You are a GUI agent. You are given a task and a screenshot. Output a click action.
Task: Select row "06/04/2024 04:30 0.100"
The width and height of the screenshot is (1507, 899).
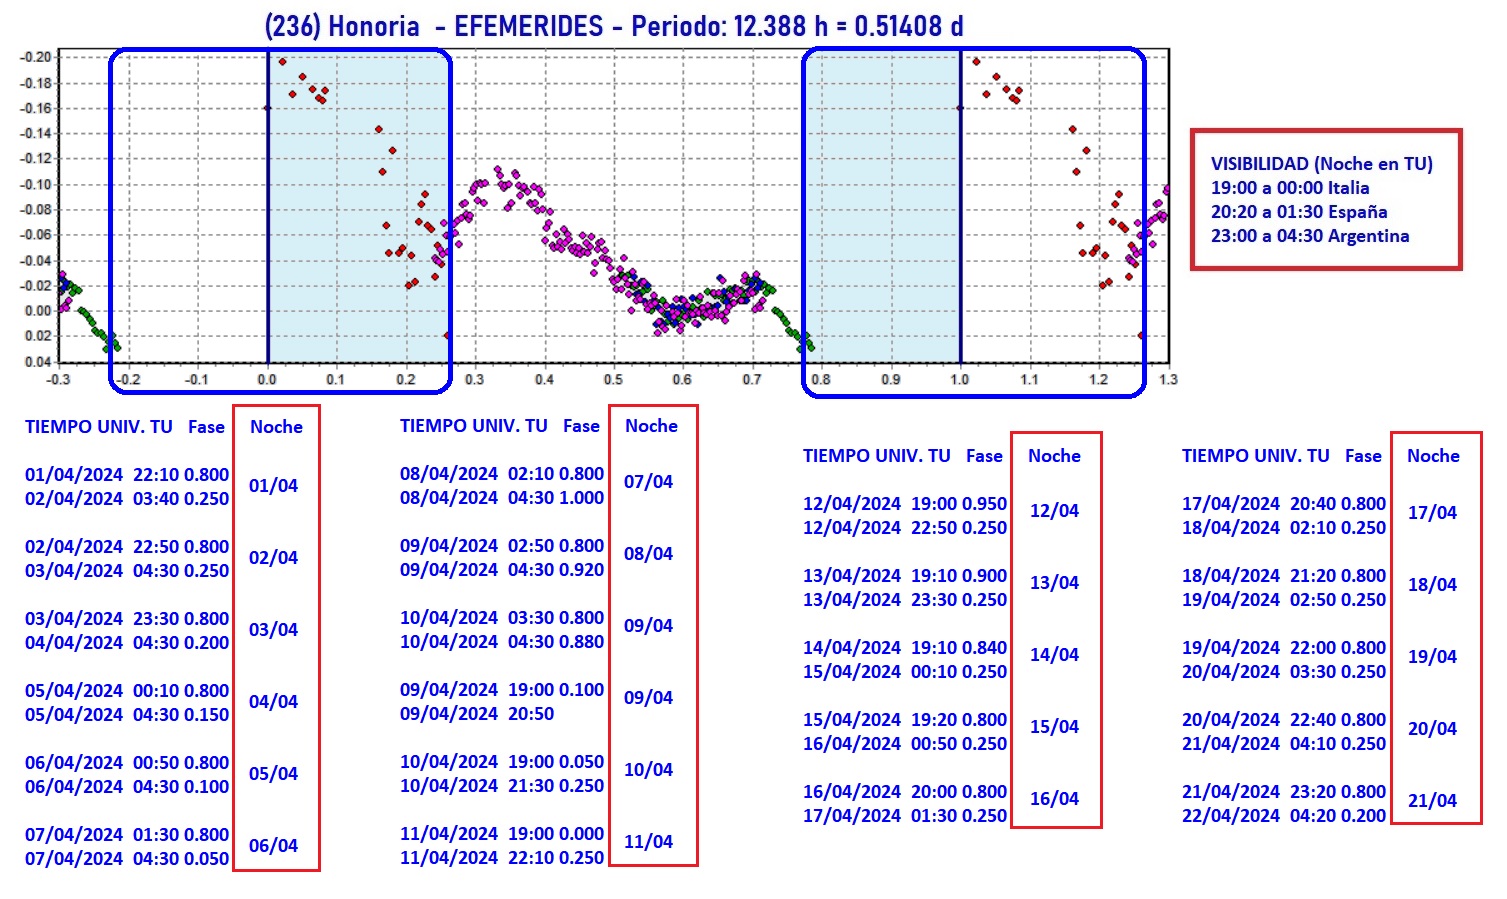coord(127,786)
